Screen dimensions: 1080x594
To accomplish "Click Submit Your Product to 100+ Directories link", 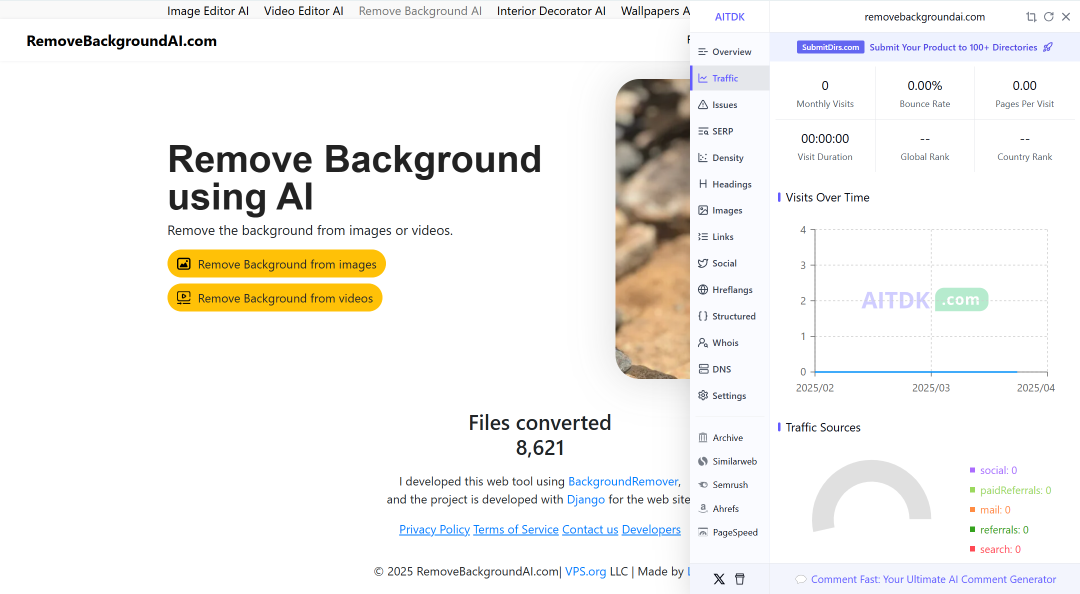I will click(953, 47).
